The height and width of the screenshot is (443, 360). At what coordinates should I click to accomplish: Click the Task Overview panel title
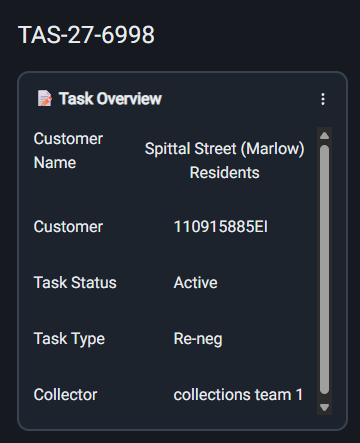pyautogui.click(x=110, y=99)
